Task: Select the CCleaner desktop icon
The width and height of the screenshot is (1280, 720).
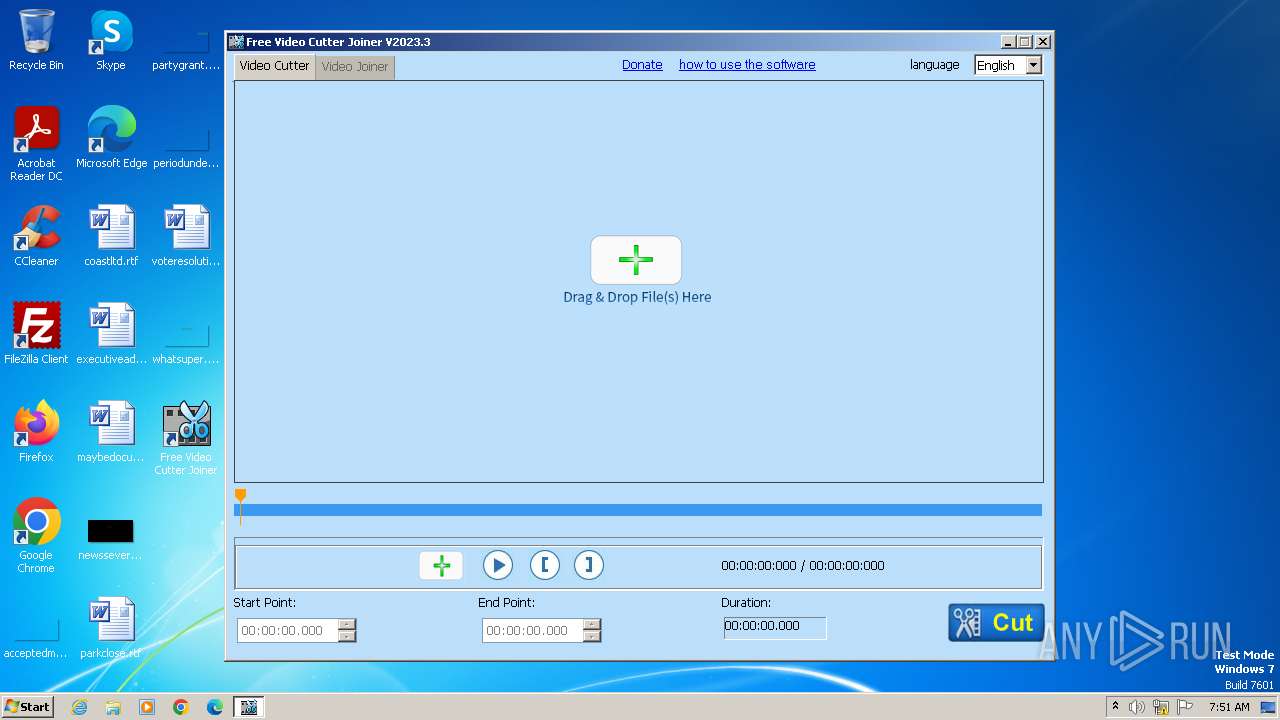Action: coord(36,237)
